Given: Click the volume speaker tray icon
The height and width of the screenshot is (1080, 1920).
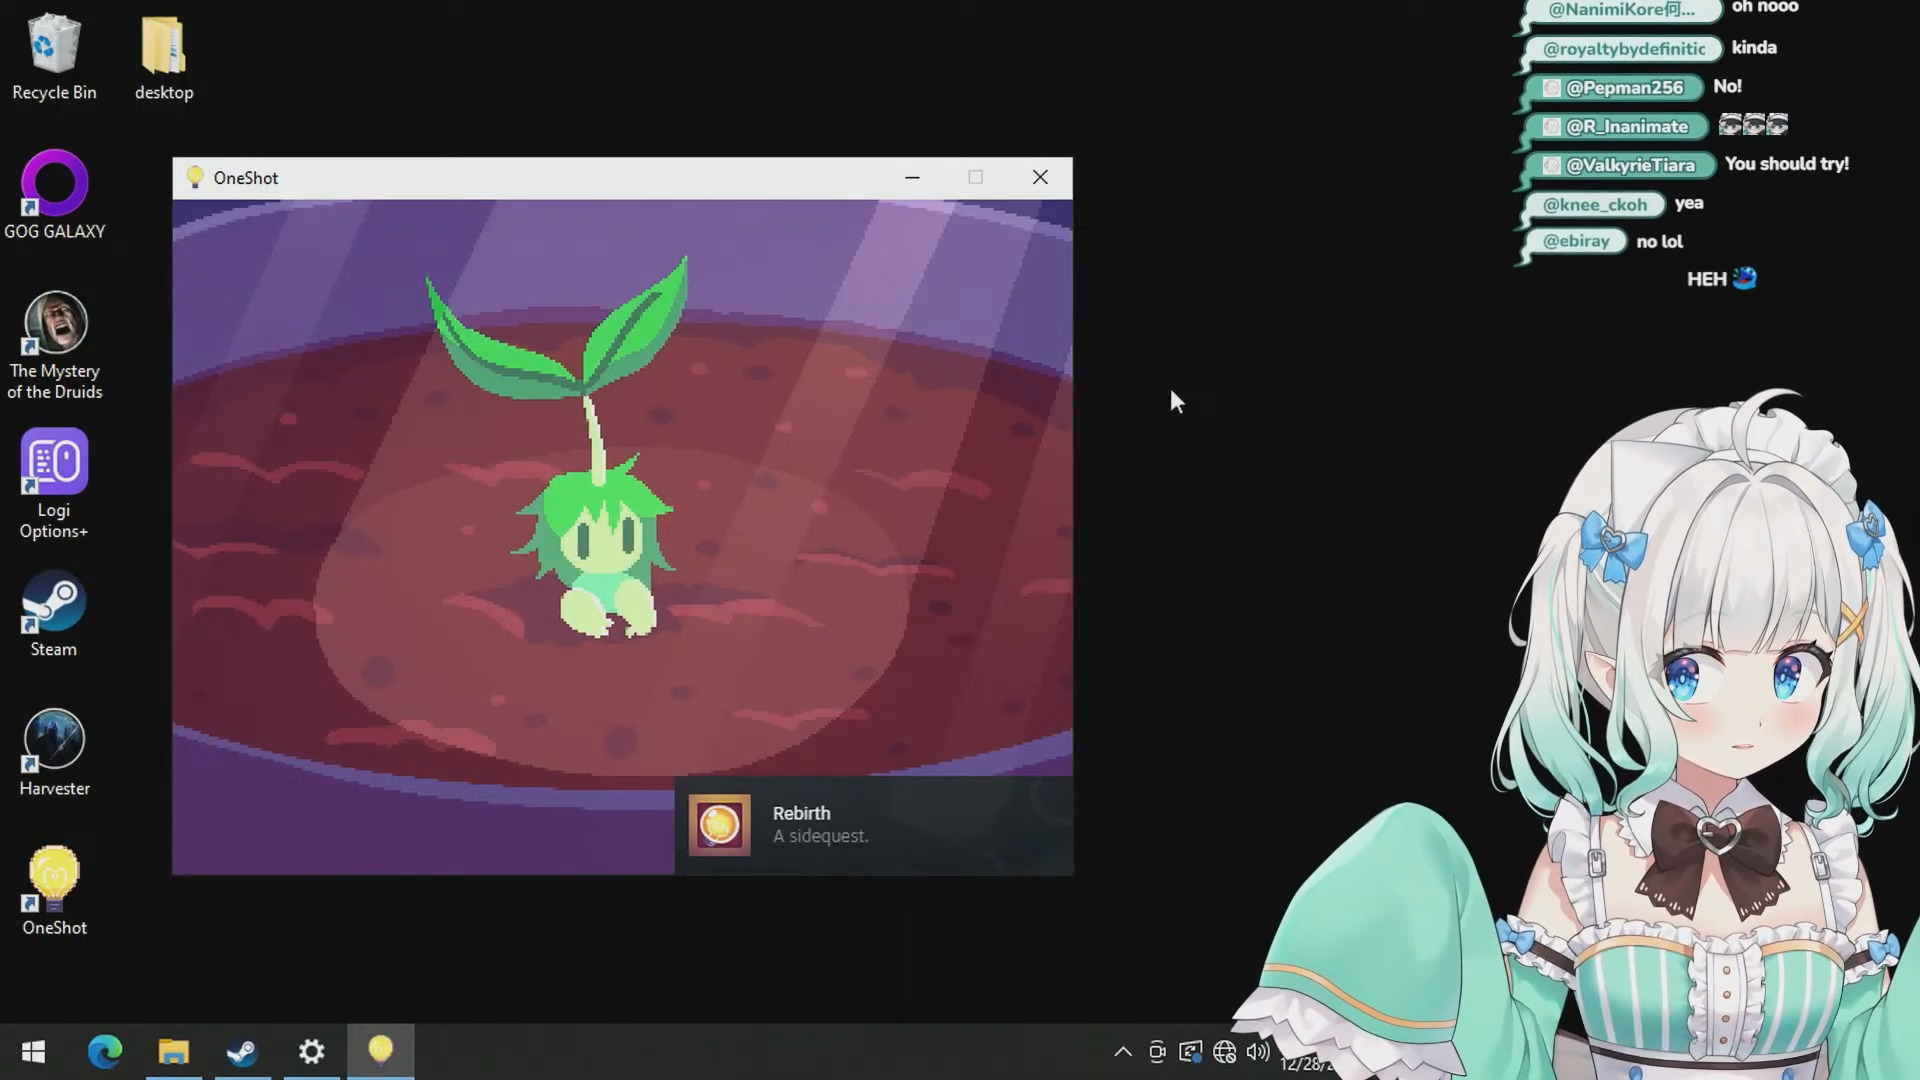Looking at the screenshot, I should [1258, 1051].
